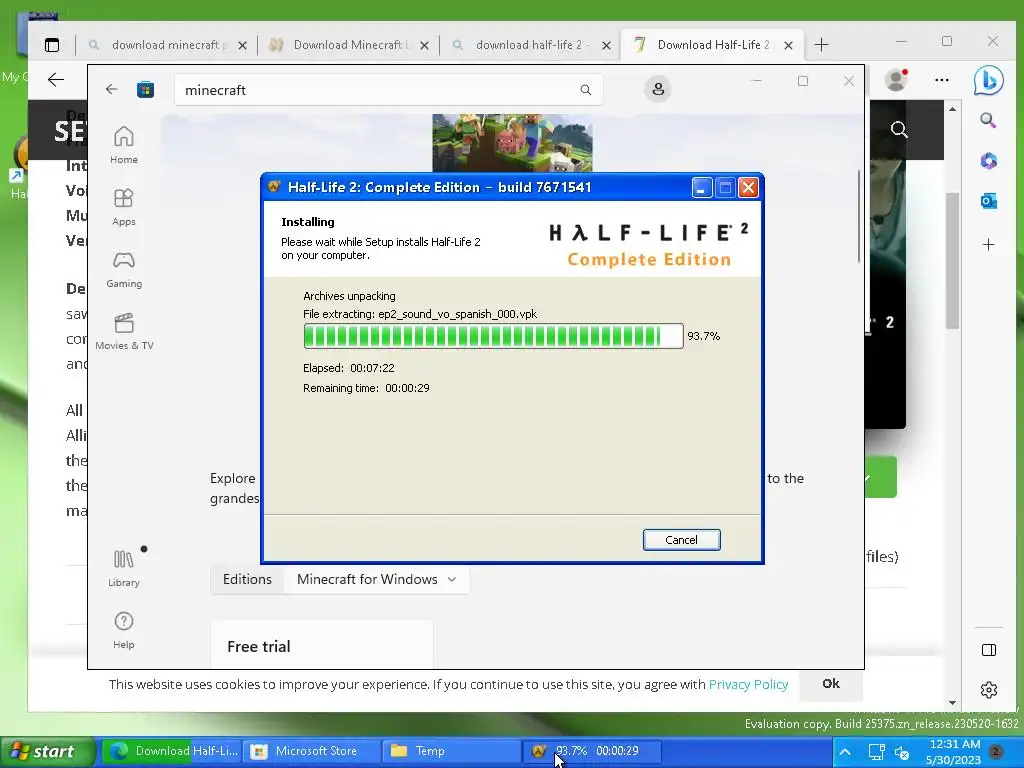1024x768 pixels.
Task: Add a site to Edge sidebar
Action: coord(988,245)
